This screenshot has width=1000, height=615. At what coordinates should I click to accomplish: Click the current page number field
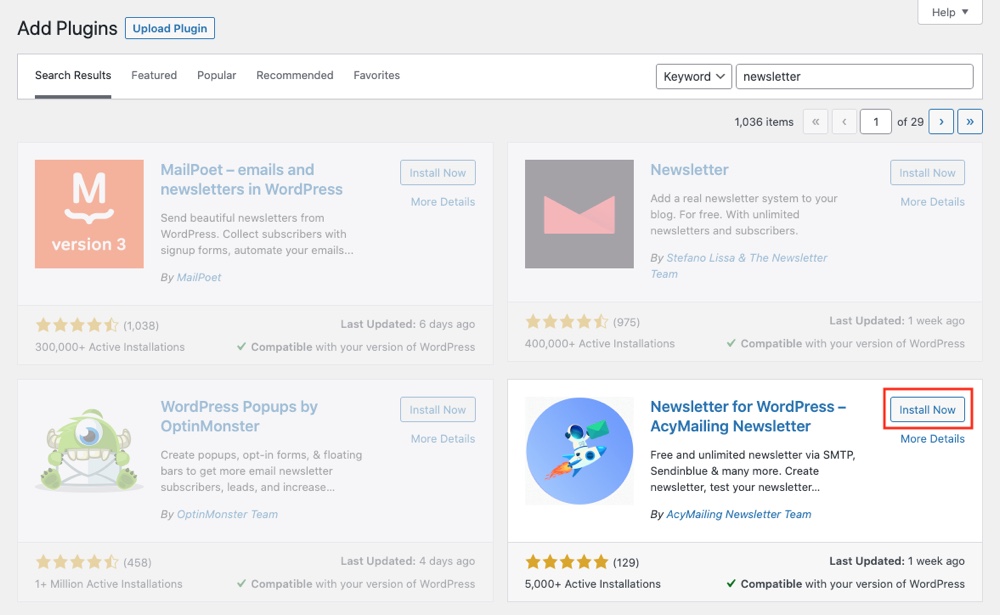tap(876, 122)
